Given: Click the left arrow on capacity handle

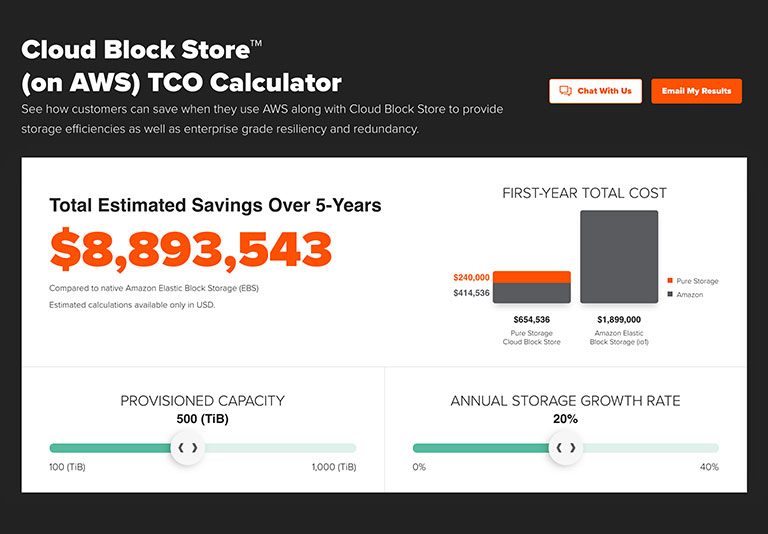Looking at the screenshot, I should click(x=180, y=448).
